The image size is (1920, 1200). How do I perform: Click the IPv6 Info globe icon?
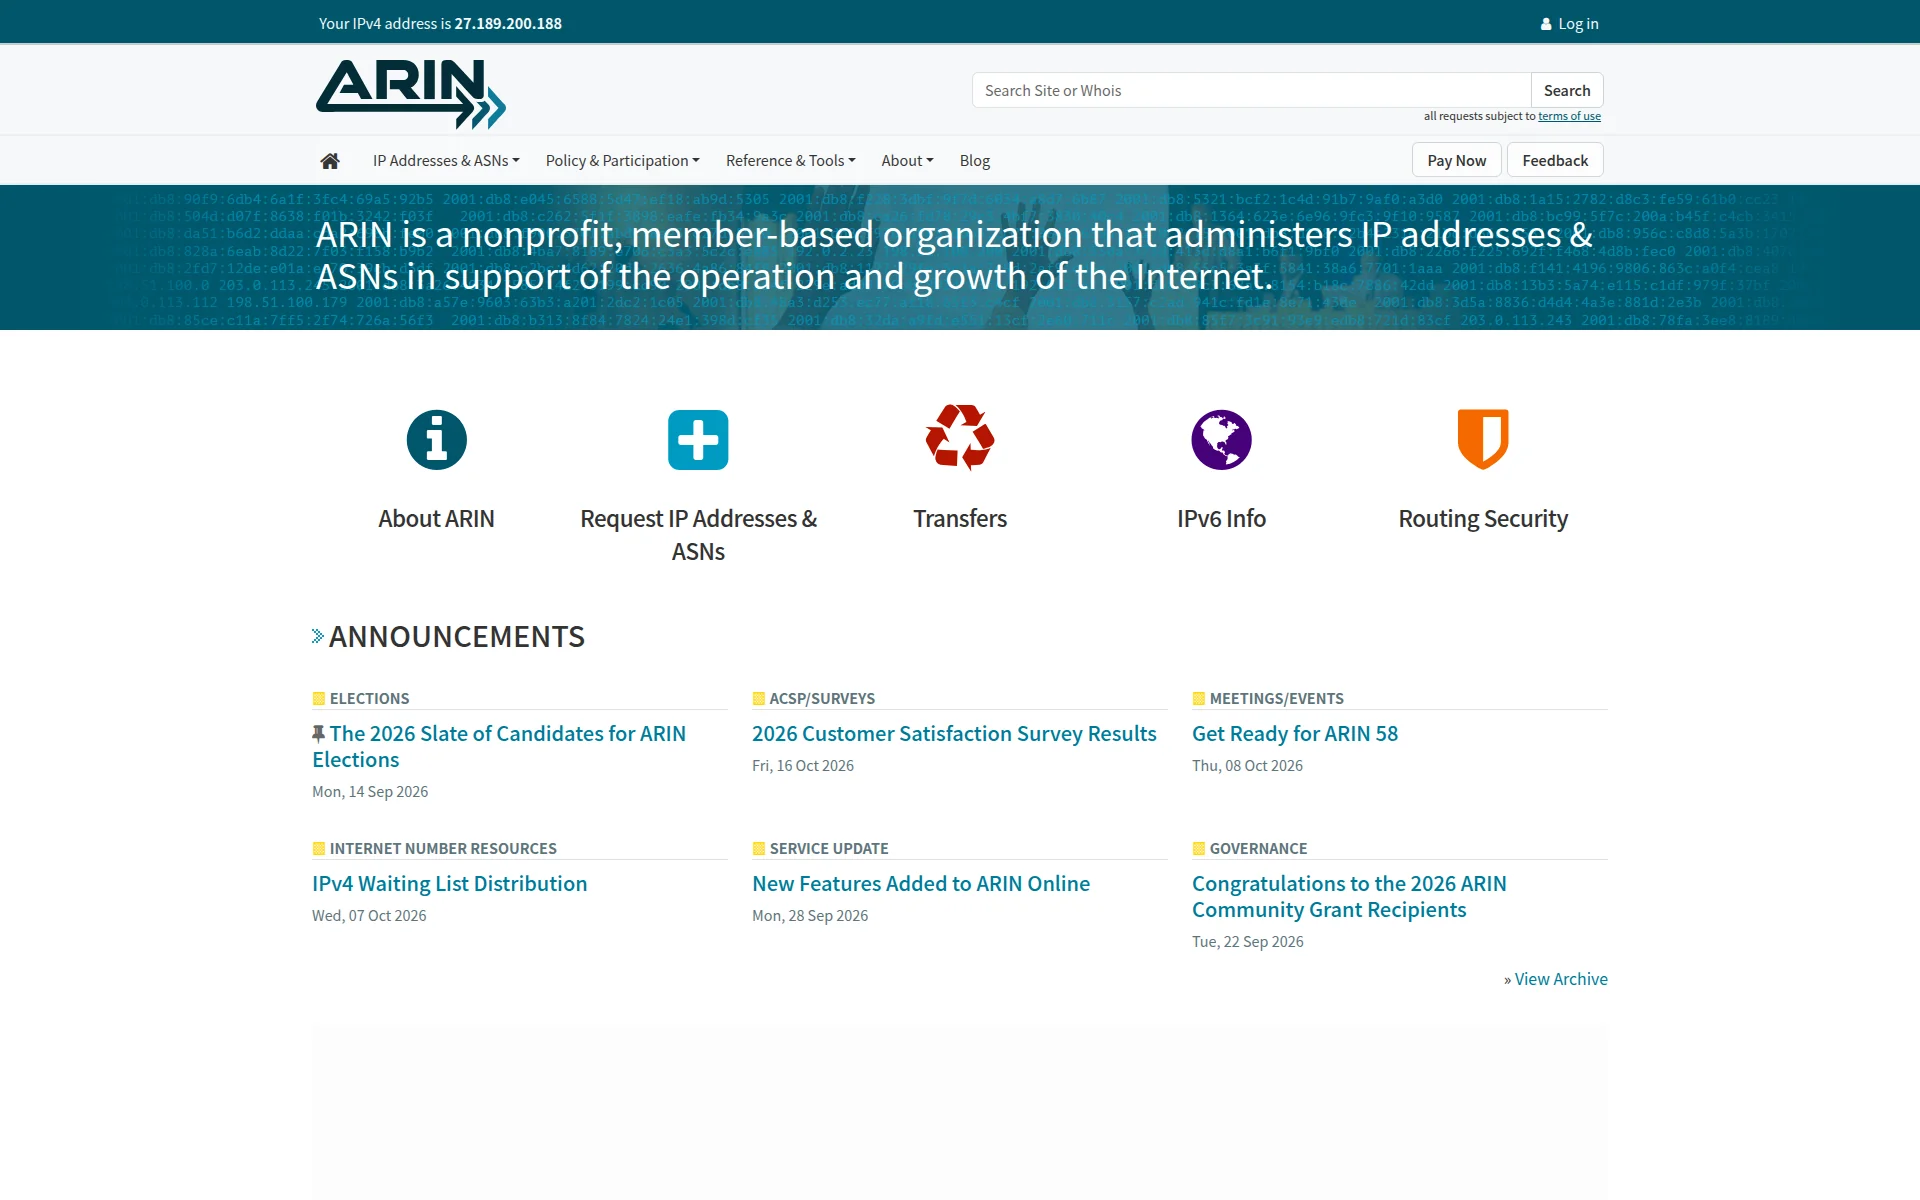tap(1221, 440)
